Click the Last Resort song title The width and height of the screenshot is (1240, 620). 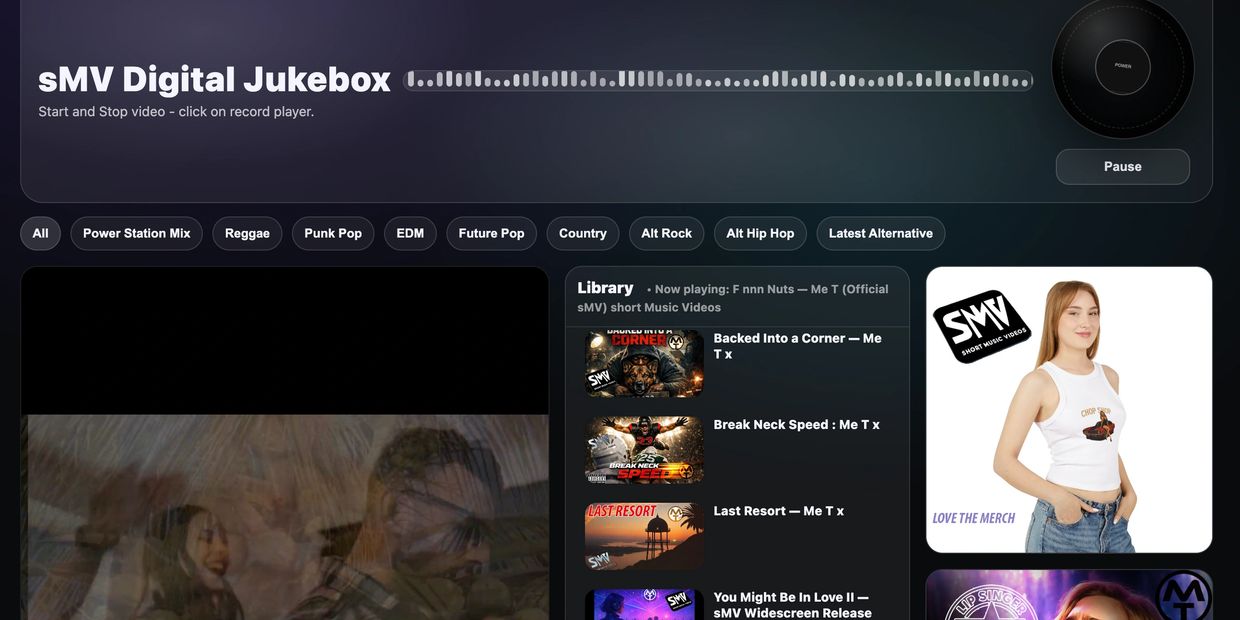(x=778, y=511)
